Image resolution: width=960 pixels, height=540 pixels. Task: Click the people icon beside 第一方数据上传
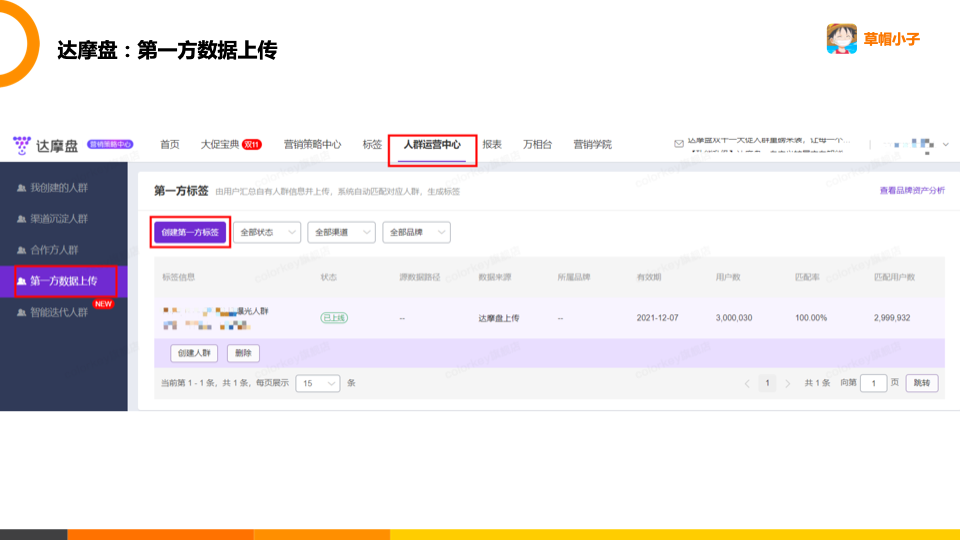point(21,281)
